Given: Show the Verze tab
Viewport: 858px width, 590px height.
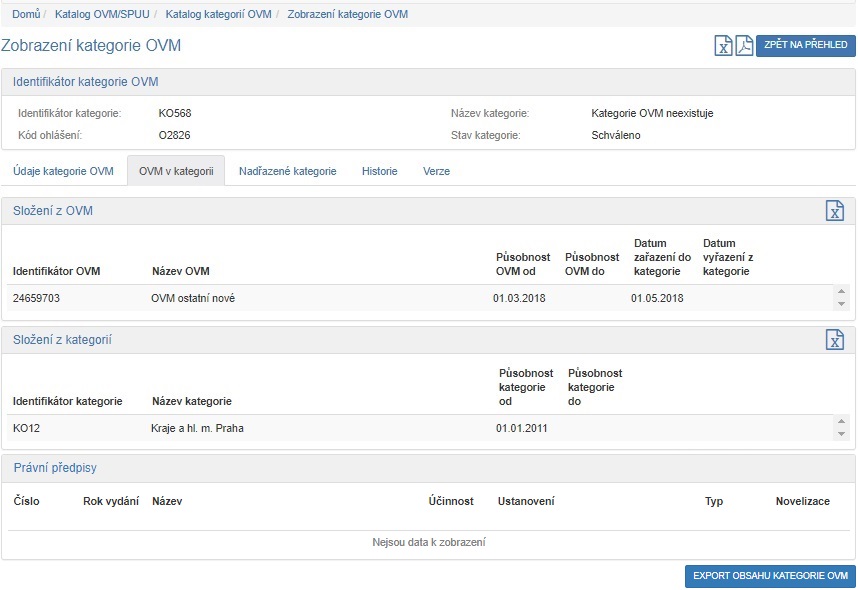Looking at the screenshot, I should pos(436,171).
